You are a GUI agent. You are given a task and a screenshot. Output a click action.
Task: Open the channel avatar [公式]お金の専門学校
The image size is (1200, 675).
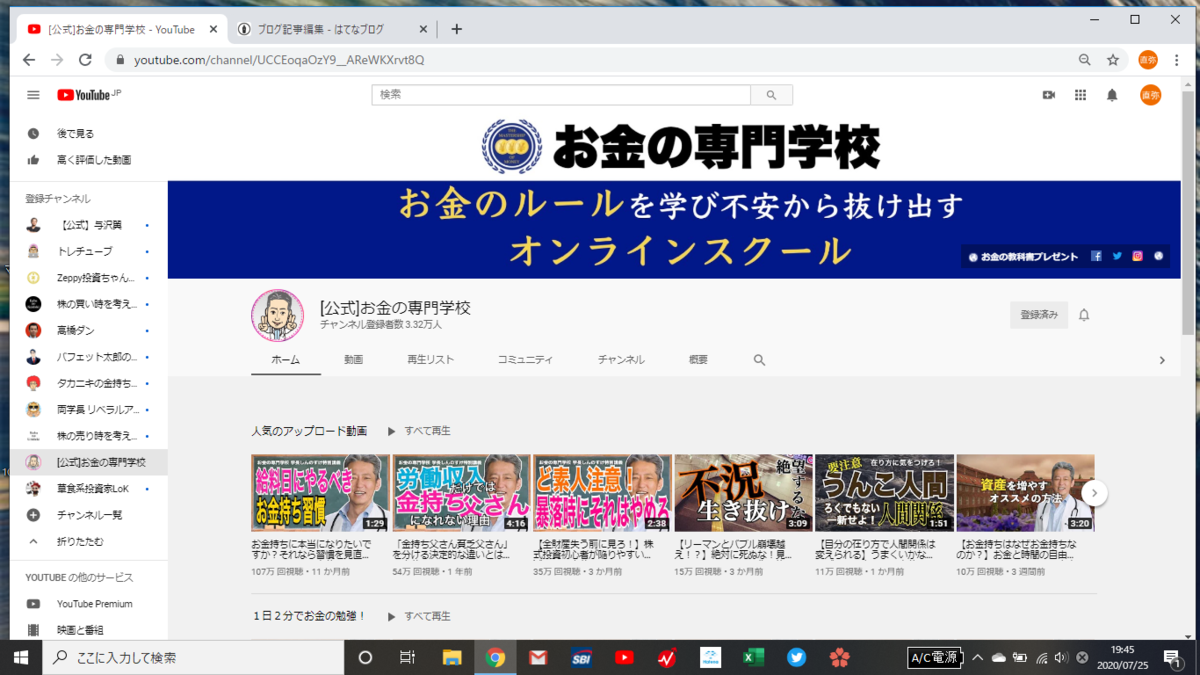point(277,316)
